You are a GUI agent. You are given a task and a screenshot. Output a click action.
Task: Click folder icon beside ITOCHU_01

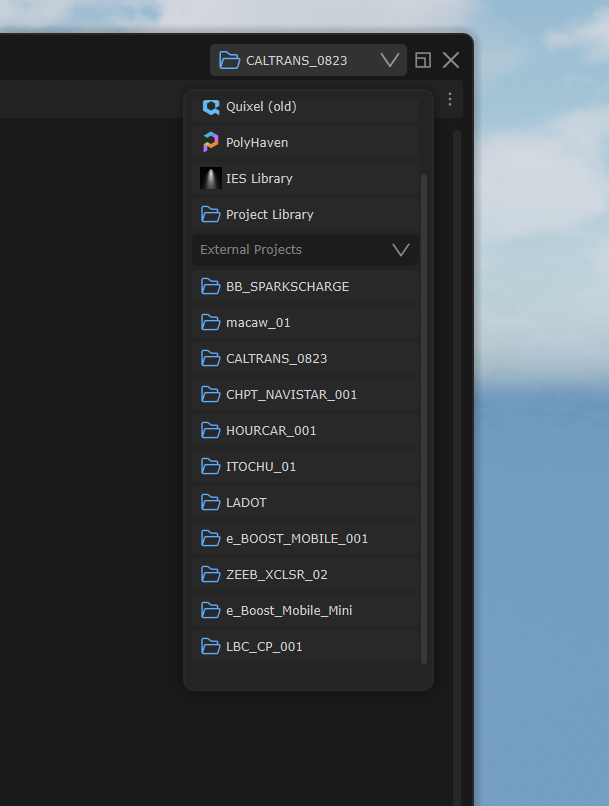point(211,466)
